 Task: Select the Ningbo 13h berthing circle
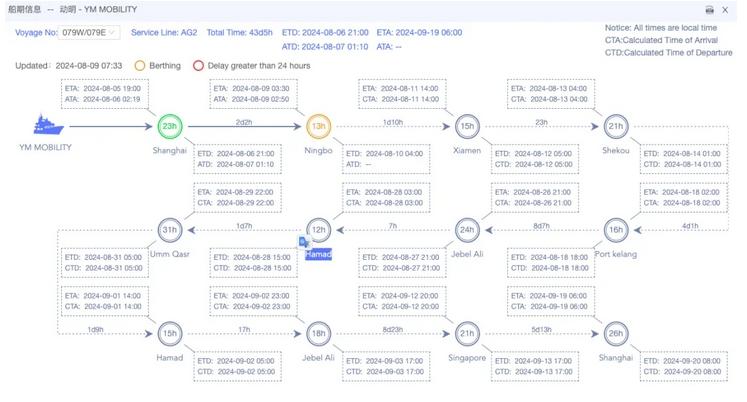pos(318,126)
